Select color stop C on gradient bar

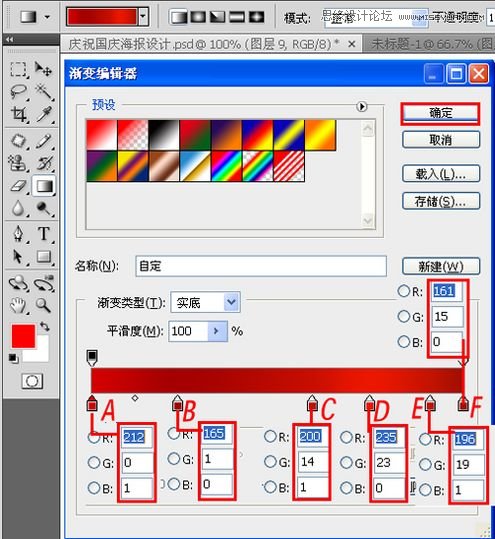[312, 403]
